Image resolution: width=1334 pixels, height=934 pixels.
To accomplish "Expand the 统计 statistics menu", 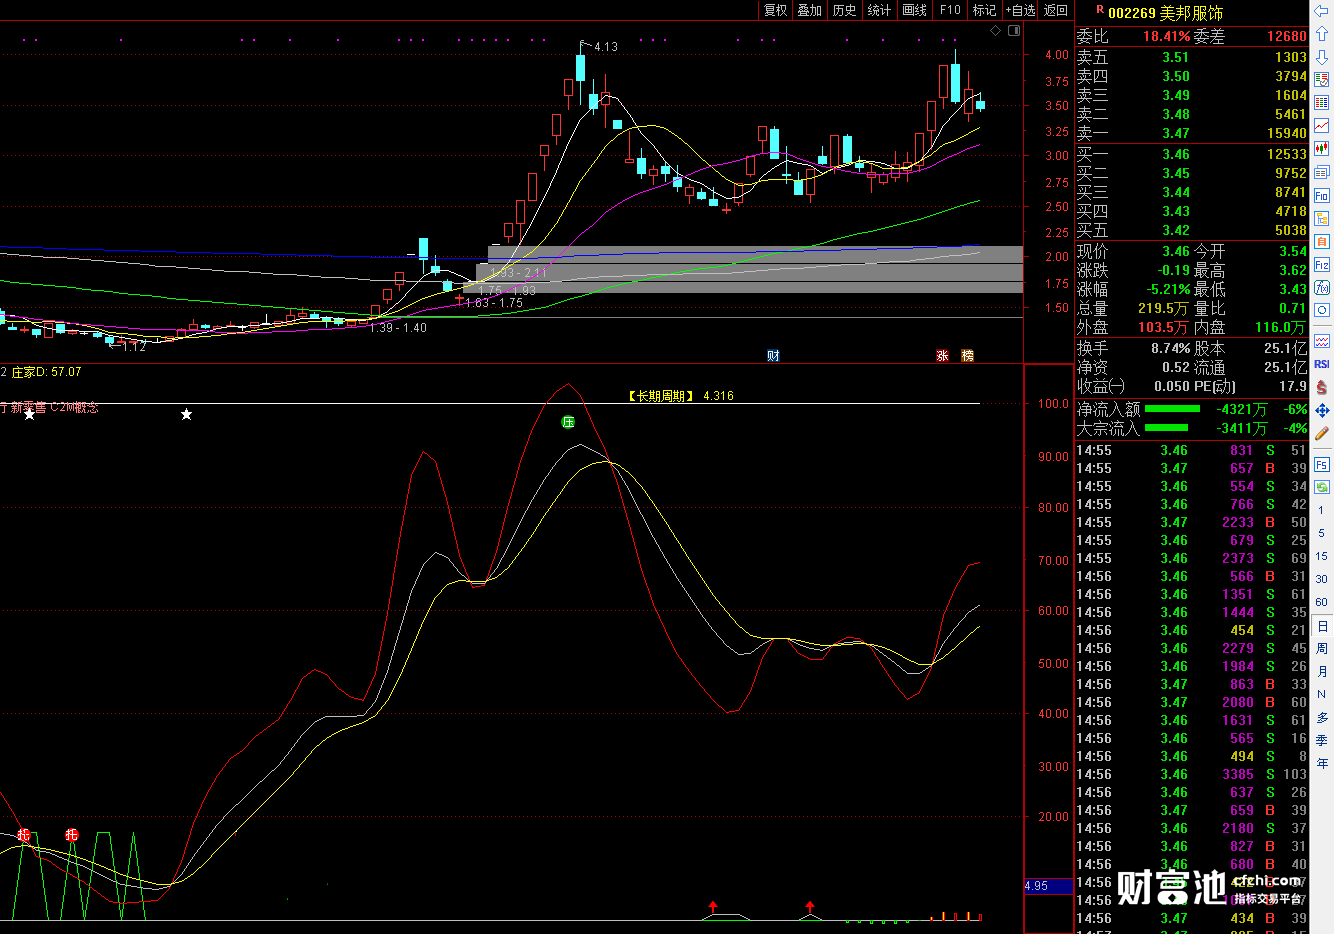I will (x=879, y=10).
